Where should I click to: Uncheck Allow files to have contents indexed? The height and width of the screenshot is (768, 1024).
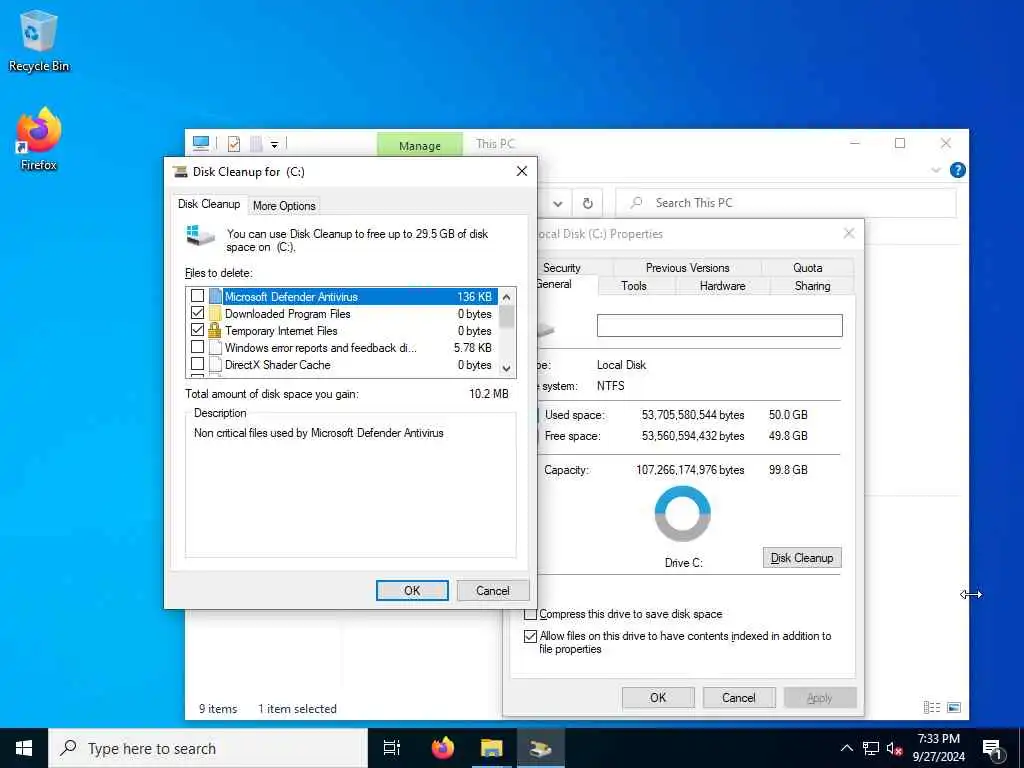tap(530, 636)
